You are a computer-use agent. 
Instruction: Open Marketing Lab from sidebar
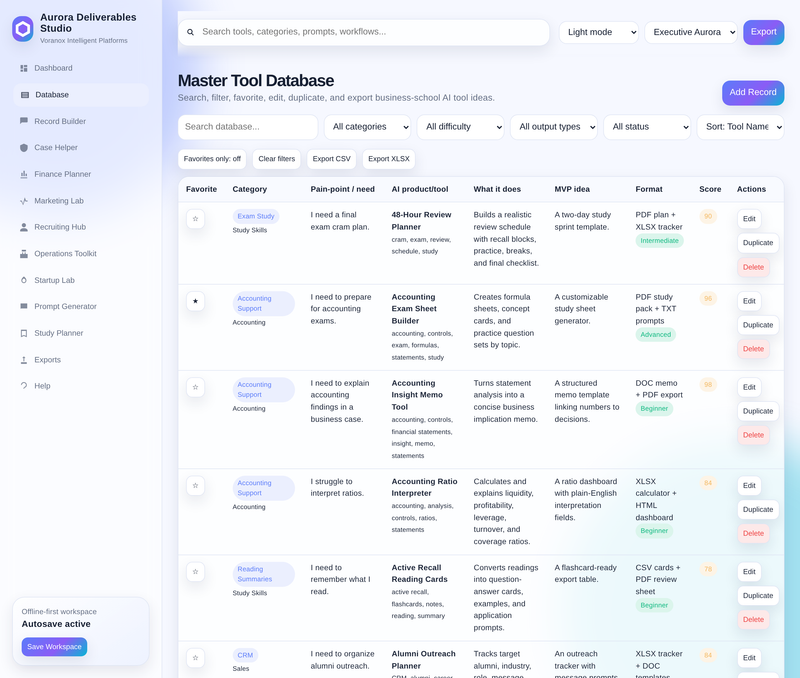tap(81, 201)
